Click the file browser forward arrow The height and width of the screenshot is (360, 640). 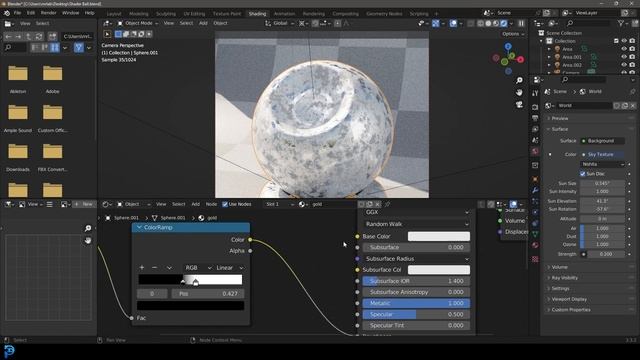[18, 37]
